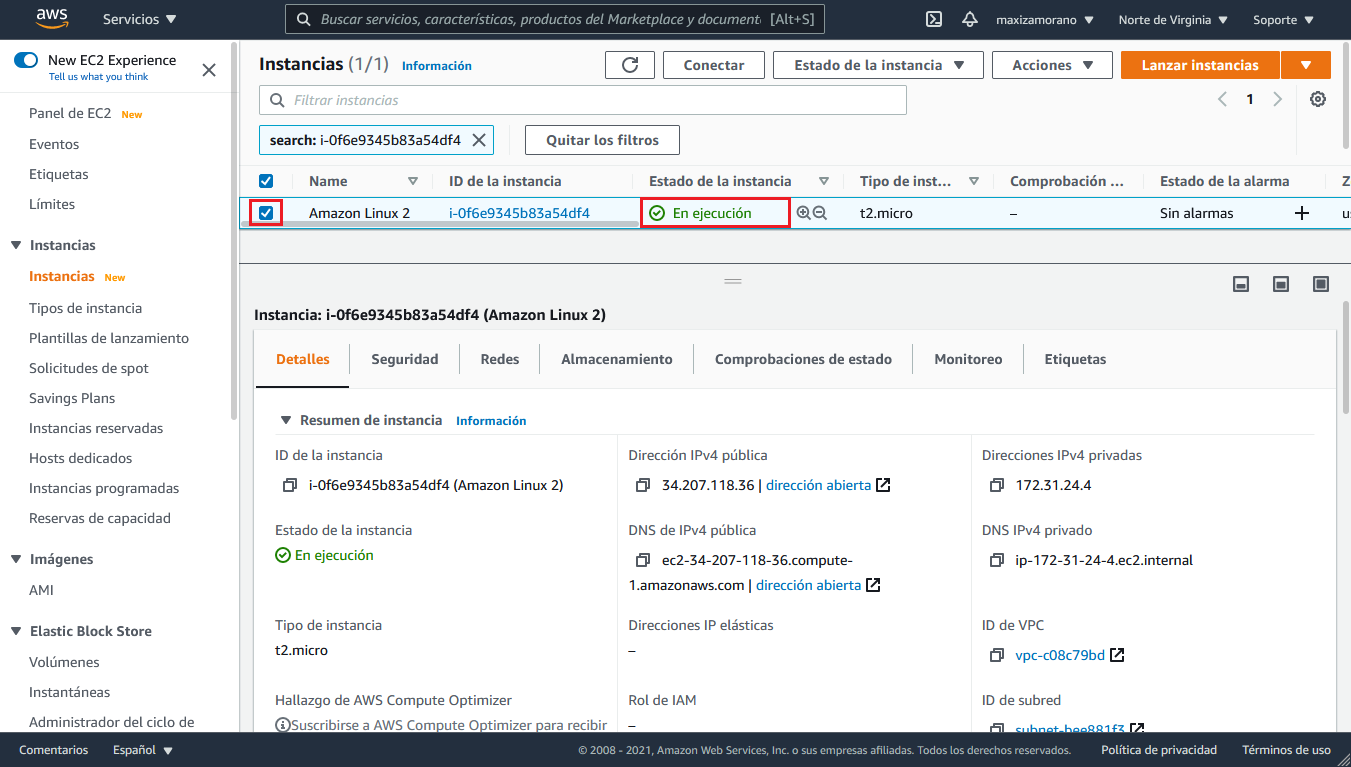1351x767 pixels.
Task: Copy the instance ID
Action: click(x=290, y=485)
